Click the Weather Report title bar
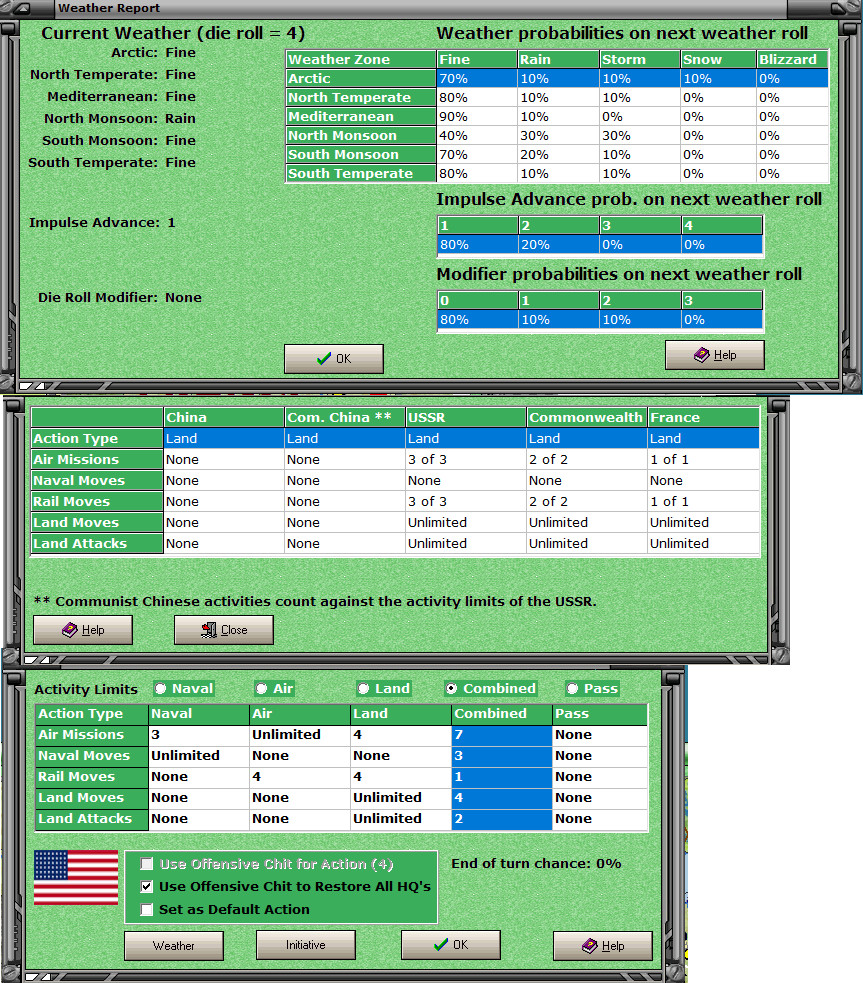Image resolution: width=863 pixels, height=983 pixels. [420, 8]
